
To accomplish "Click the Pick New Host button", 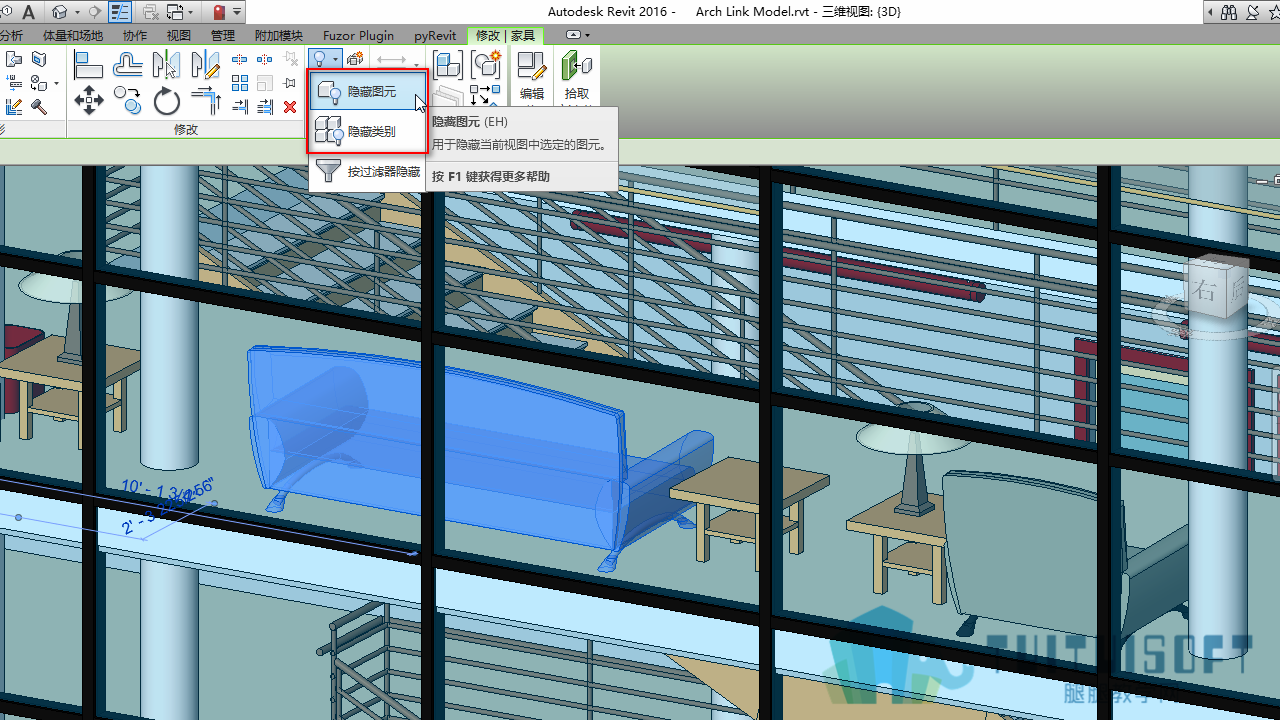I will (x=576, y=78).
